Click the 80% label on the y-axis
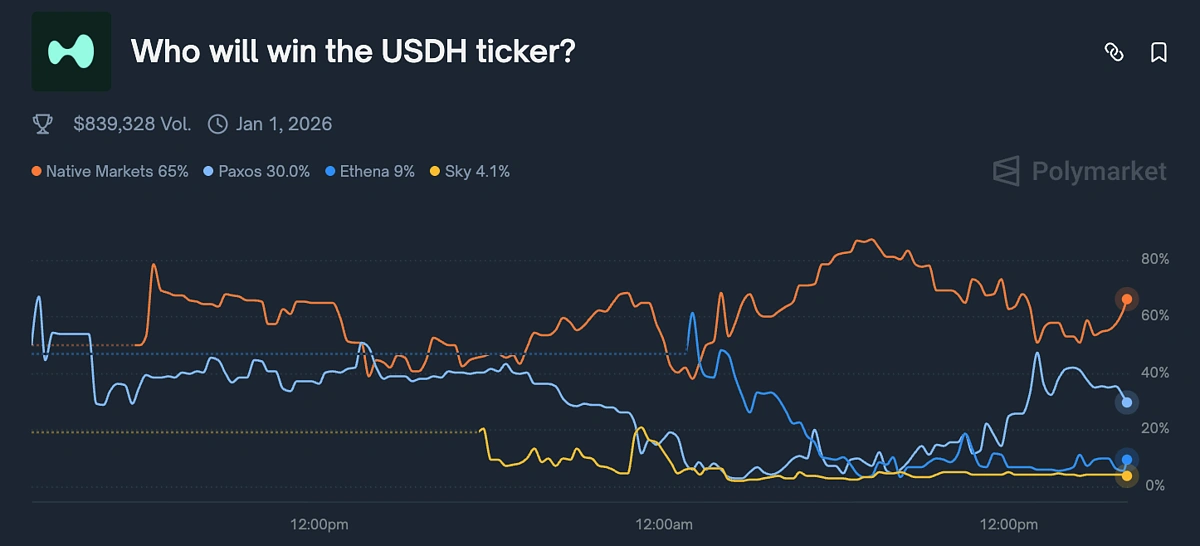Viewport: 1200px width, 546px height. coord(1154,260)
